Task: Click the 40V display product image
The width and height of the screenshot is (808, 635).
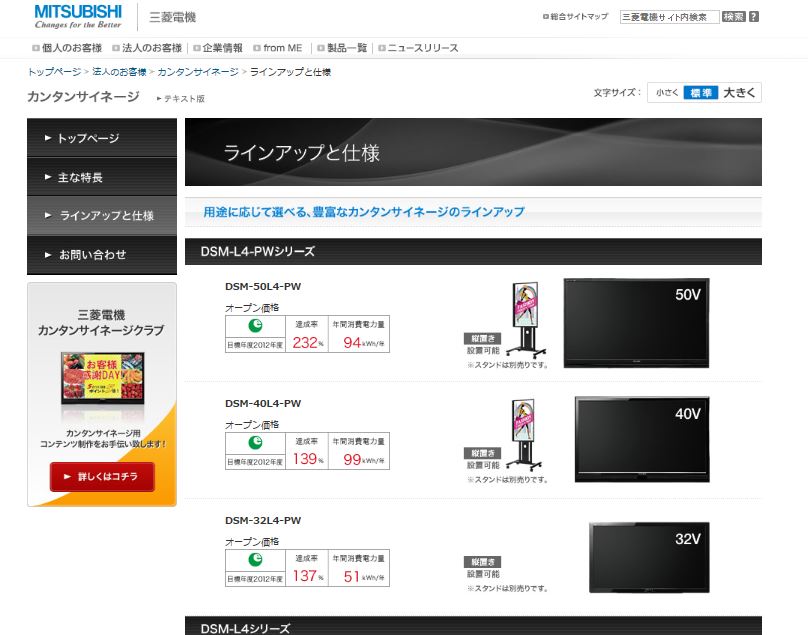Action: (642, 440)
